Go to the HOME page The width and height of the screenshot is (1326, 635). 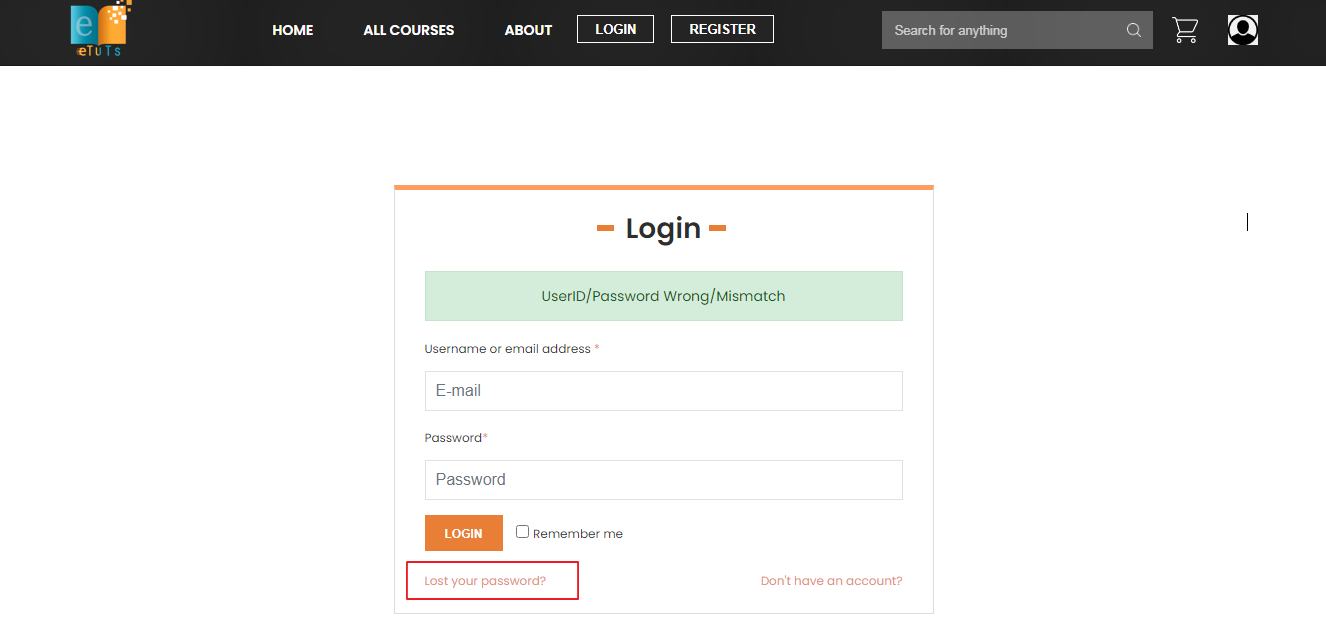tap(293, 30)
